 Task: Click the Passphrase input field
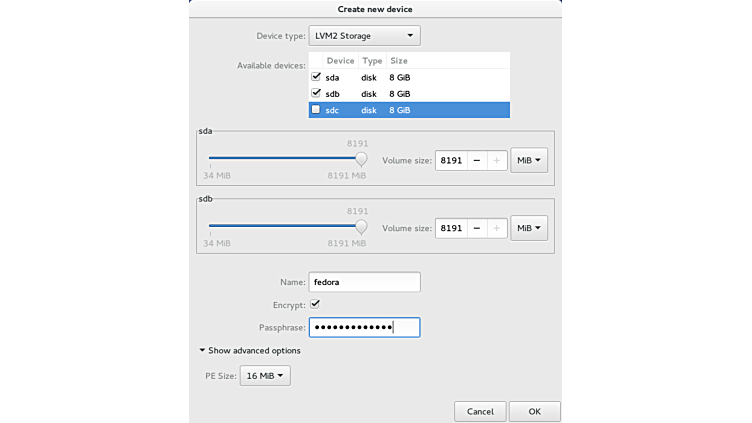pyautogui.click(x=364, y=327)
